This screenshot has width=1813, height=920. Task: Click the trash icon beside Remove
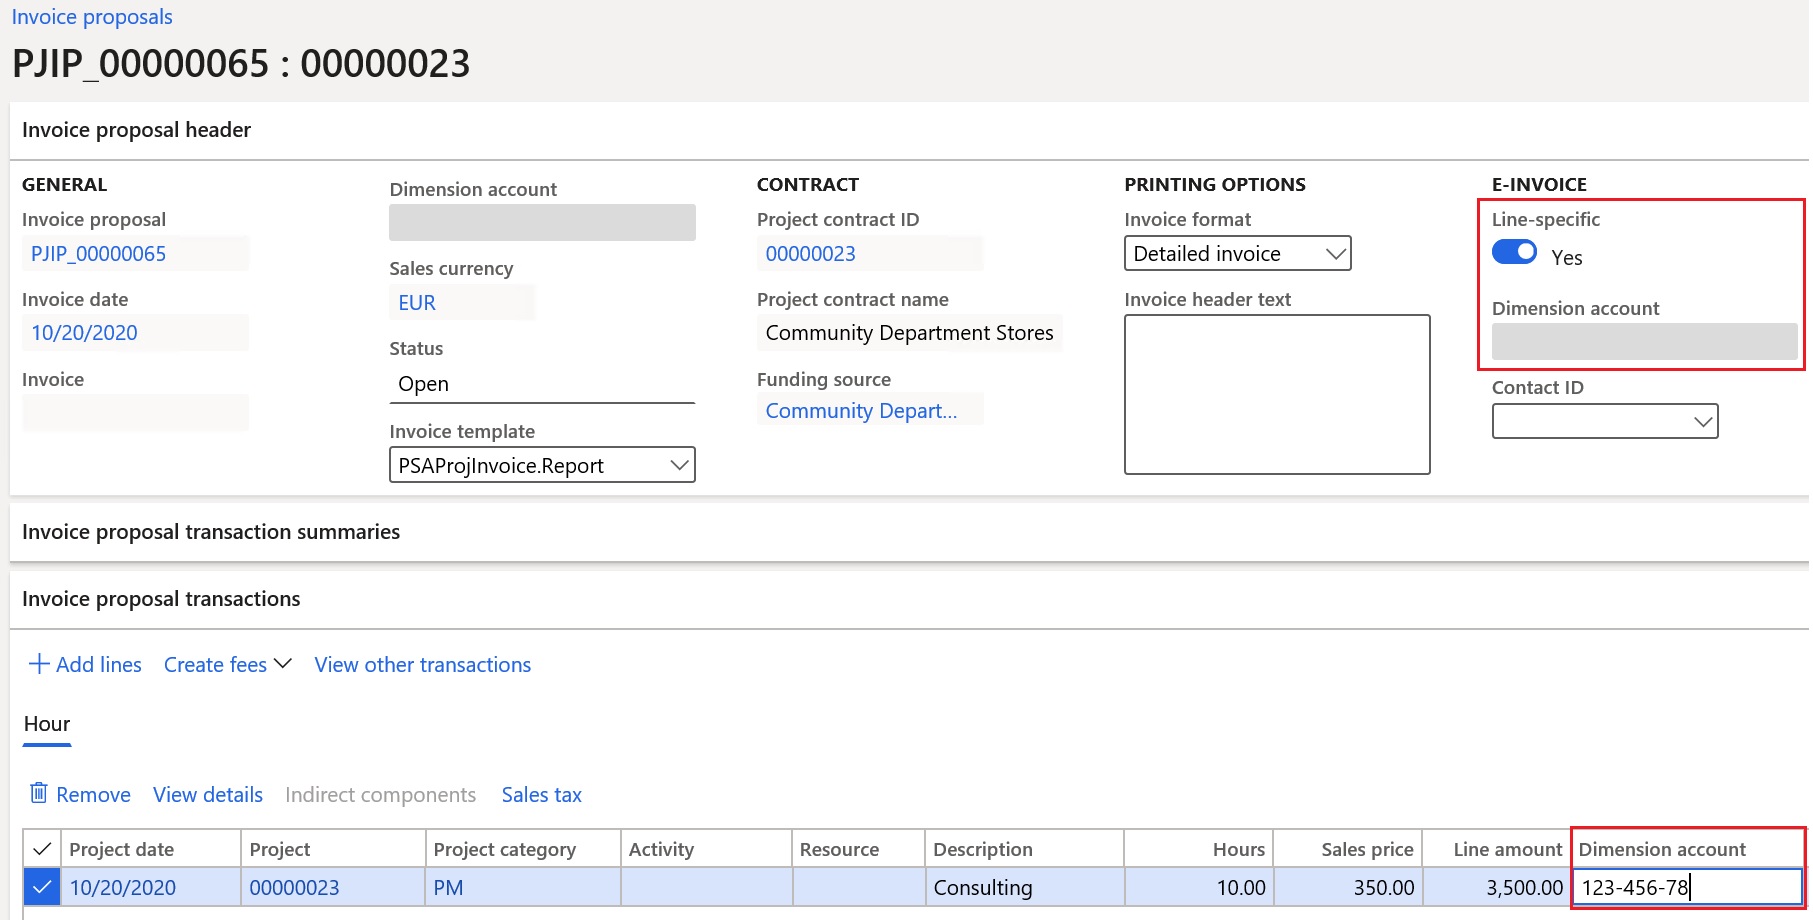point(39,793)
